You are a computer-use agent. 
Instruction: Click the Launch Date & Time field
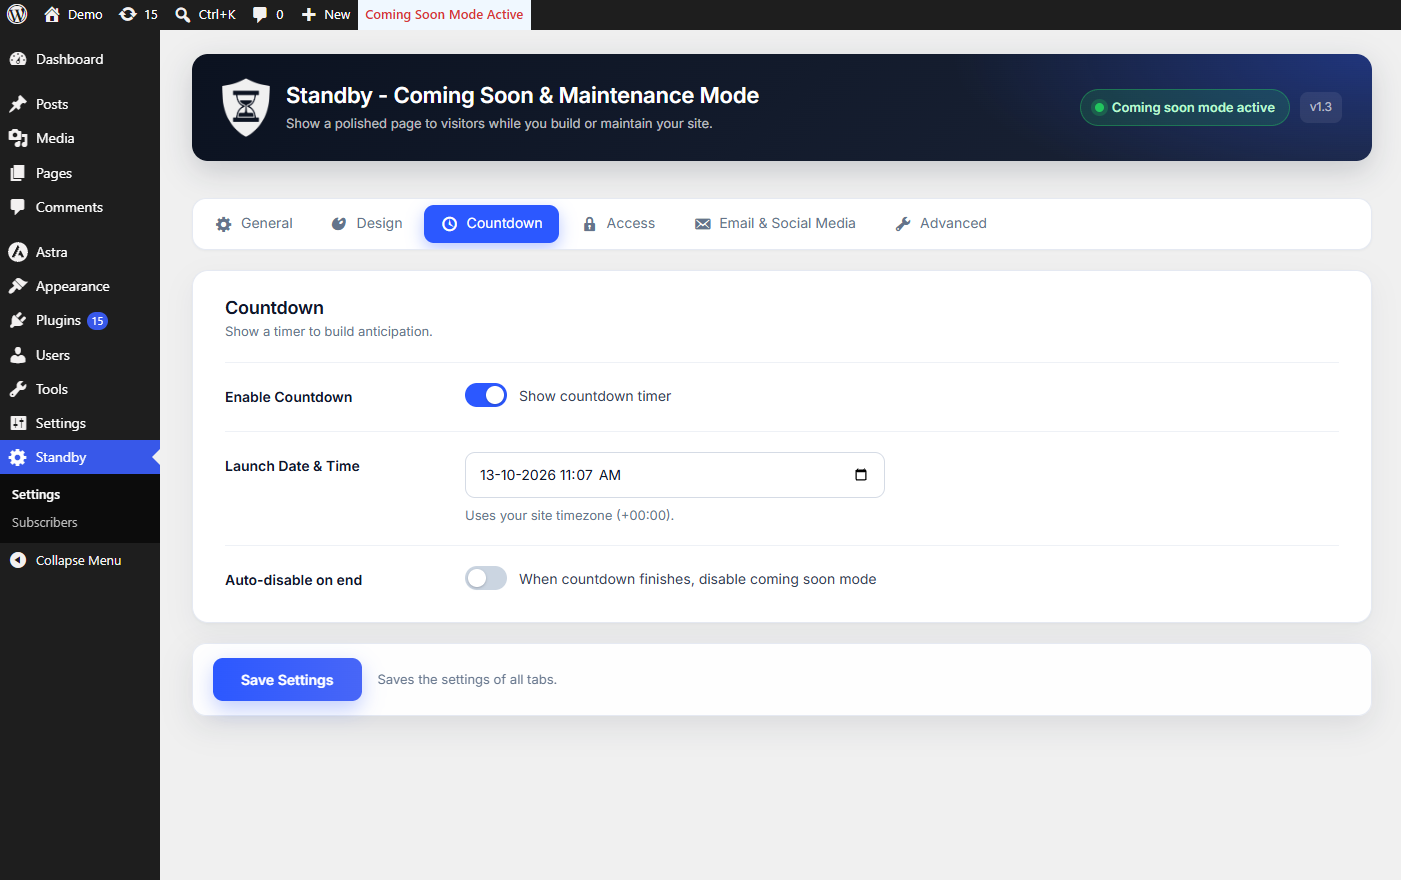675,475
